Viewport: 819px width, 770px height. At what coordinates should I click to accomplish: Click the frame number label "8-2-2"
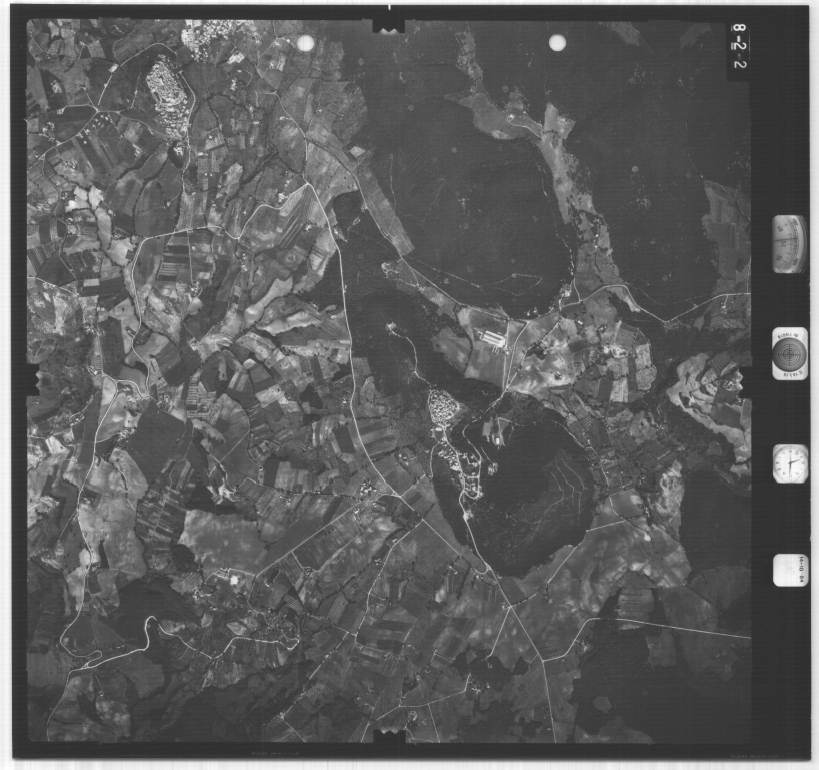[x=740, y=47]
